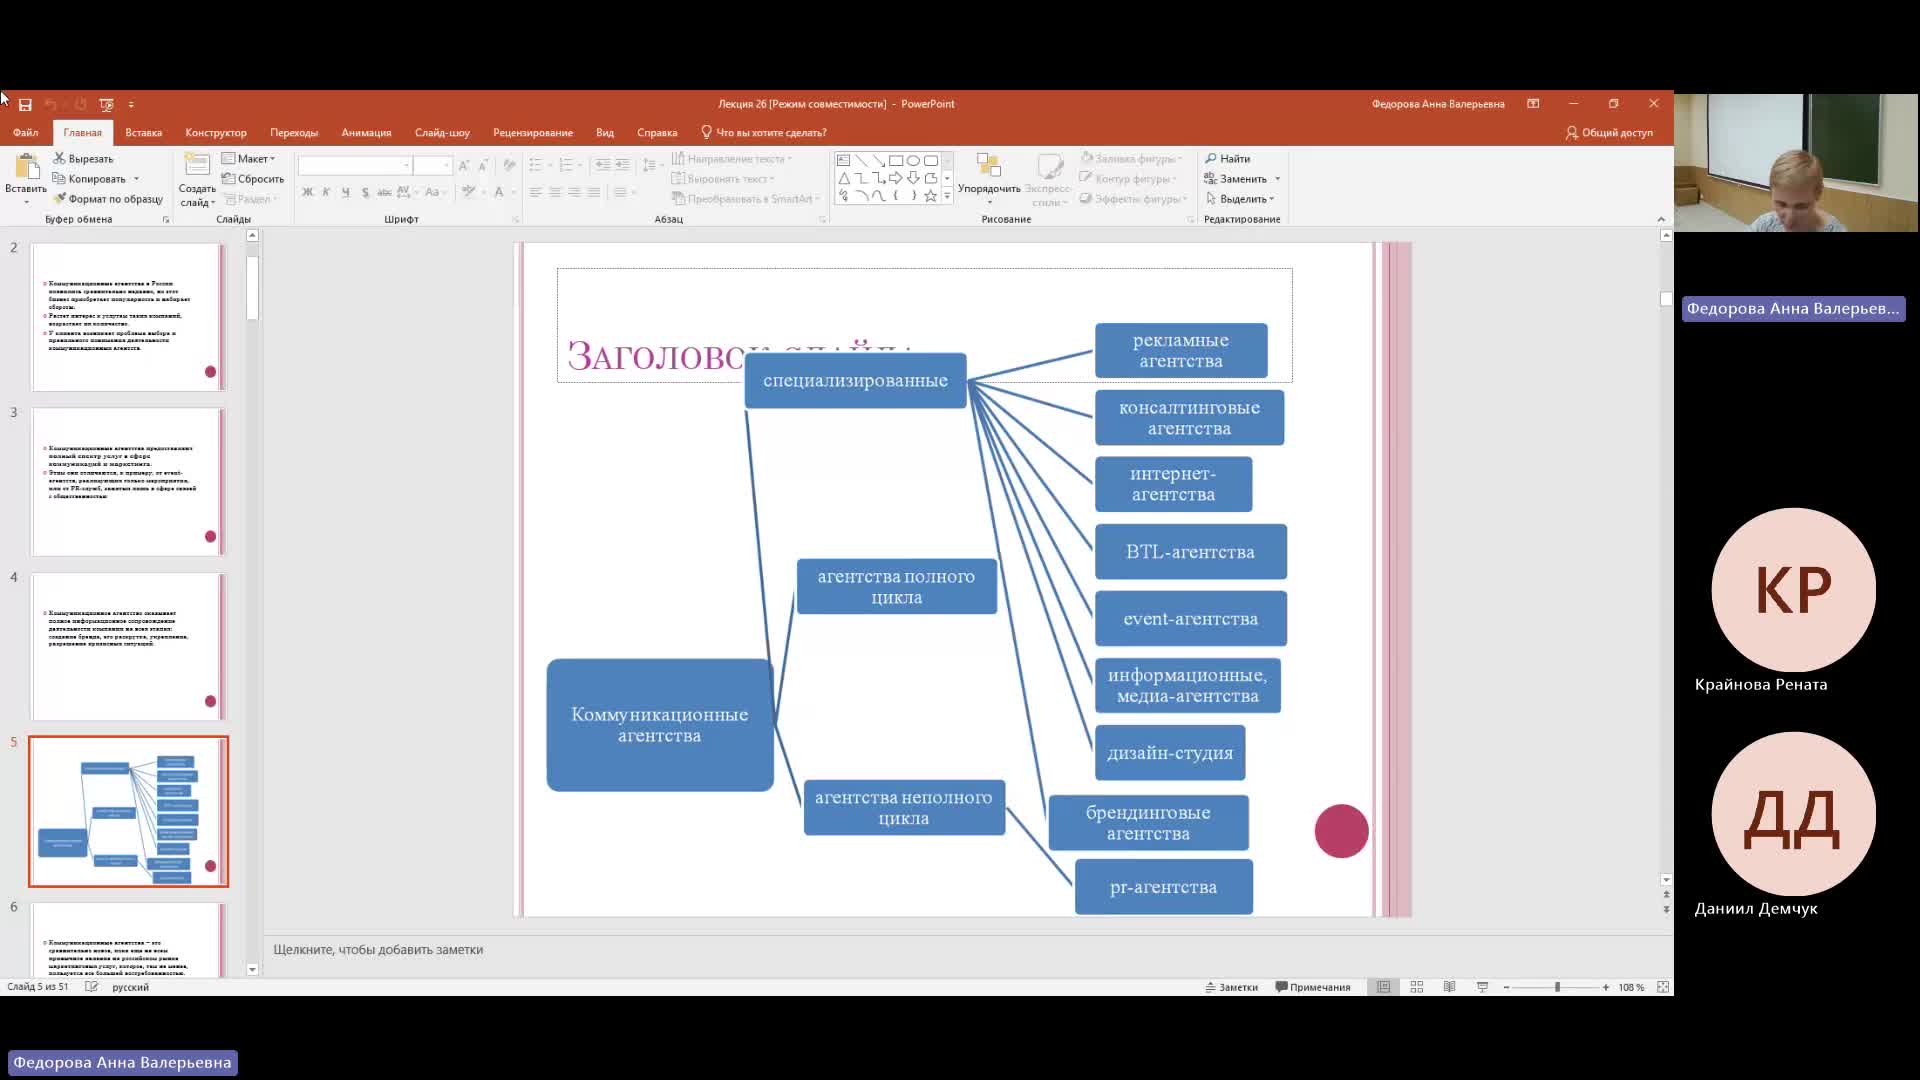This screenshot has width=1920, height=1080.
Task: Expand the shapes gallery with the More arrow
Action: [x=947, y=196]
